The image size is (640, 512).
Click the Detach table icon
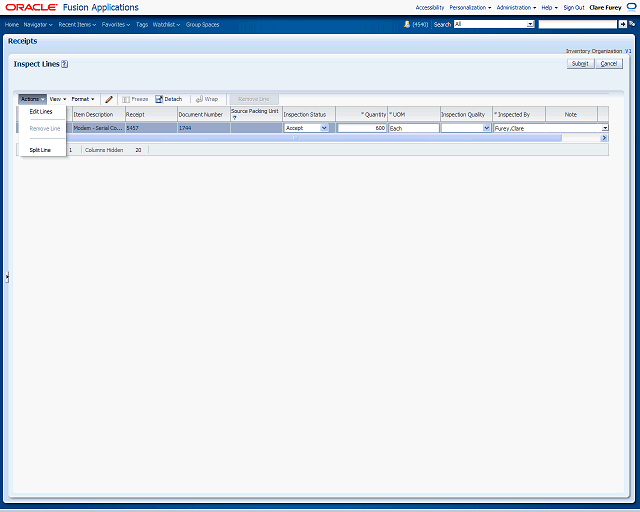[168, 99]
